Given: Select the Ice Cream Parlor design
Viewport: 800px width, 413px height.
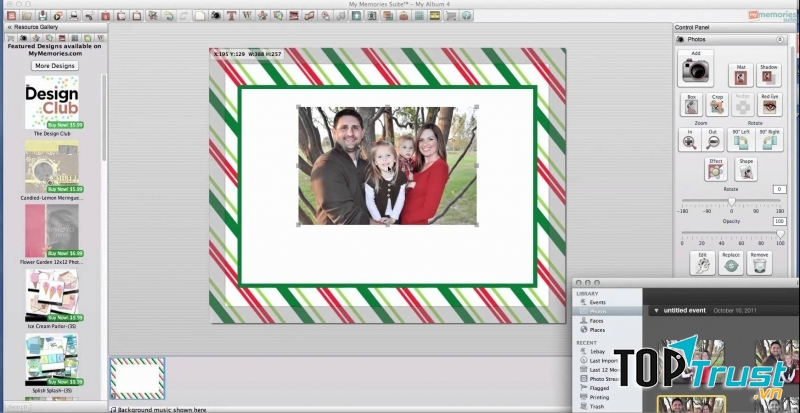Looking at the screenshot, I should point(52,295).
